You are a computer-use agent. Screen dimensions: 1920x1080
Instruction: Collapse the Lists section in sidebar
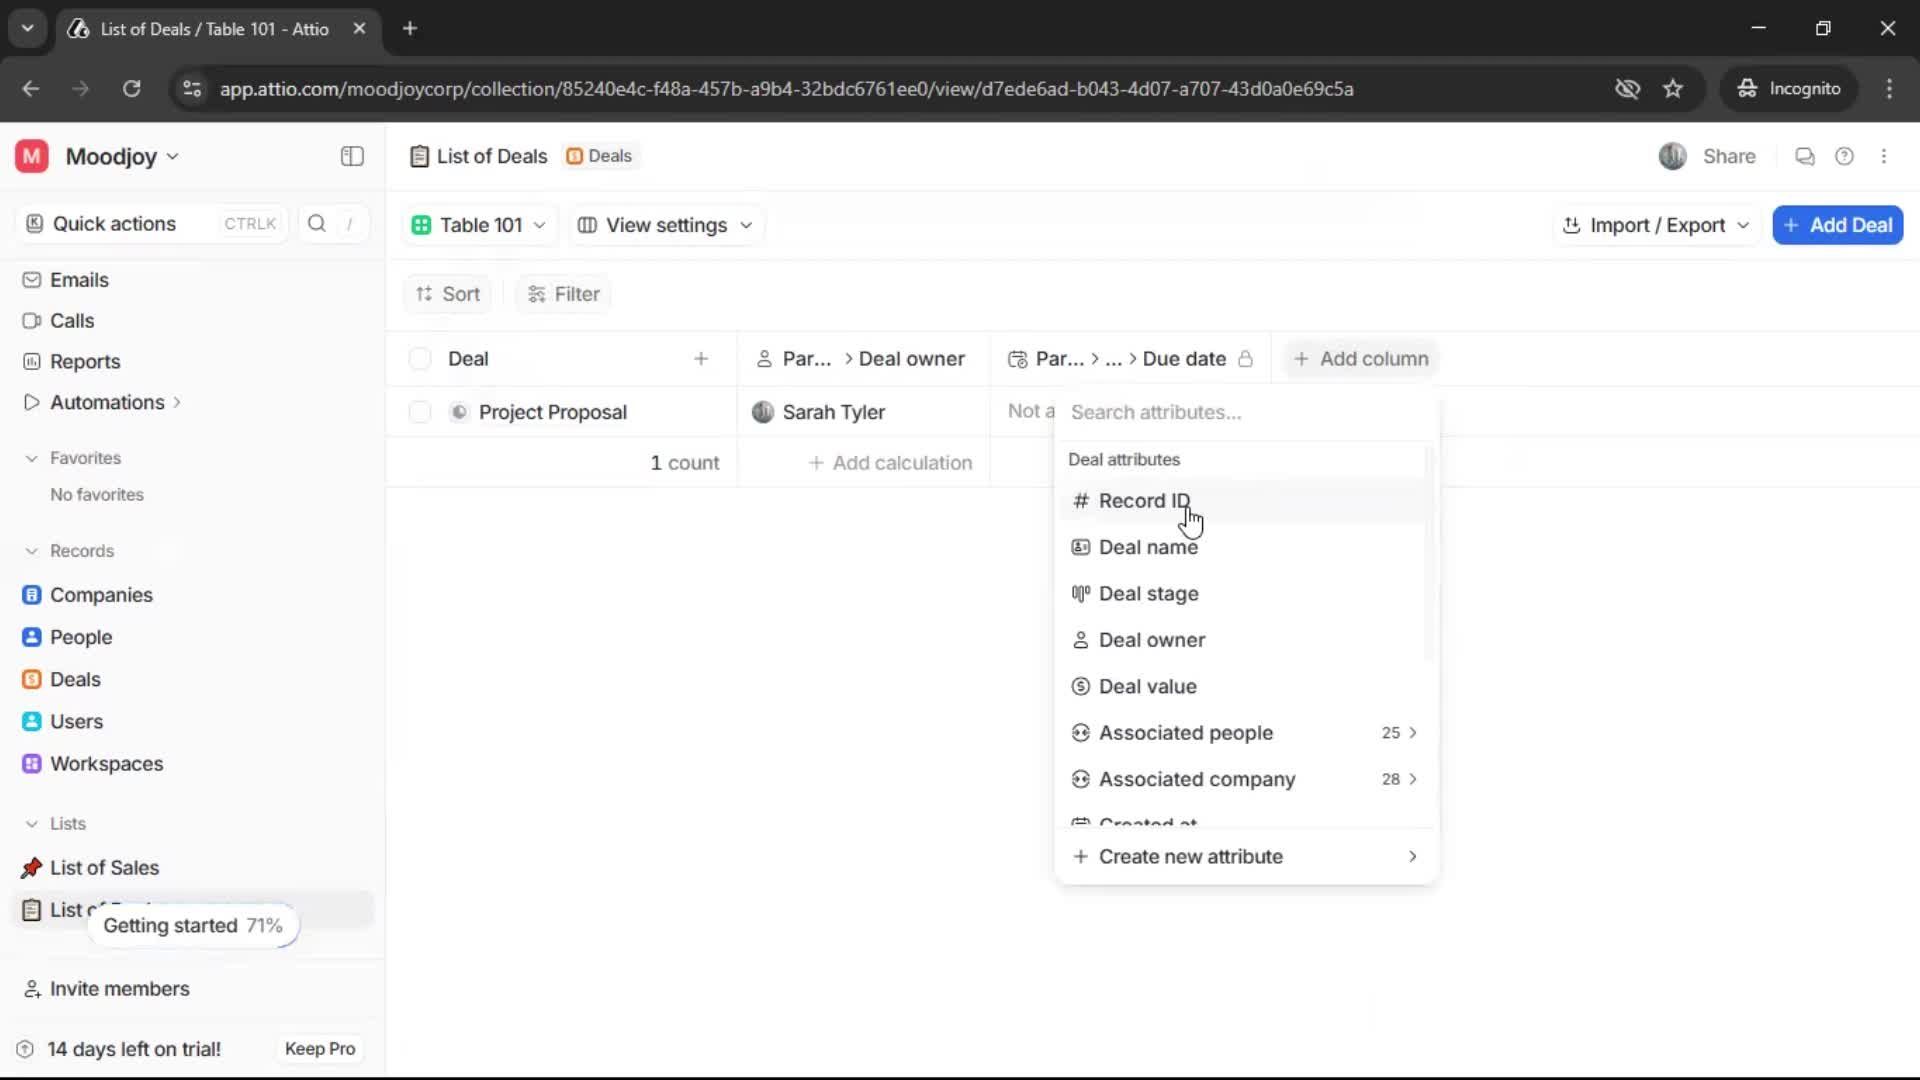point(31,823)
